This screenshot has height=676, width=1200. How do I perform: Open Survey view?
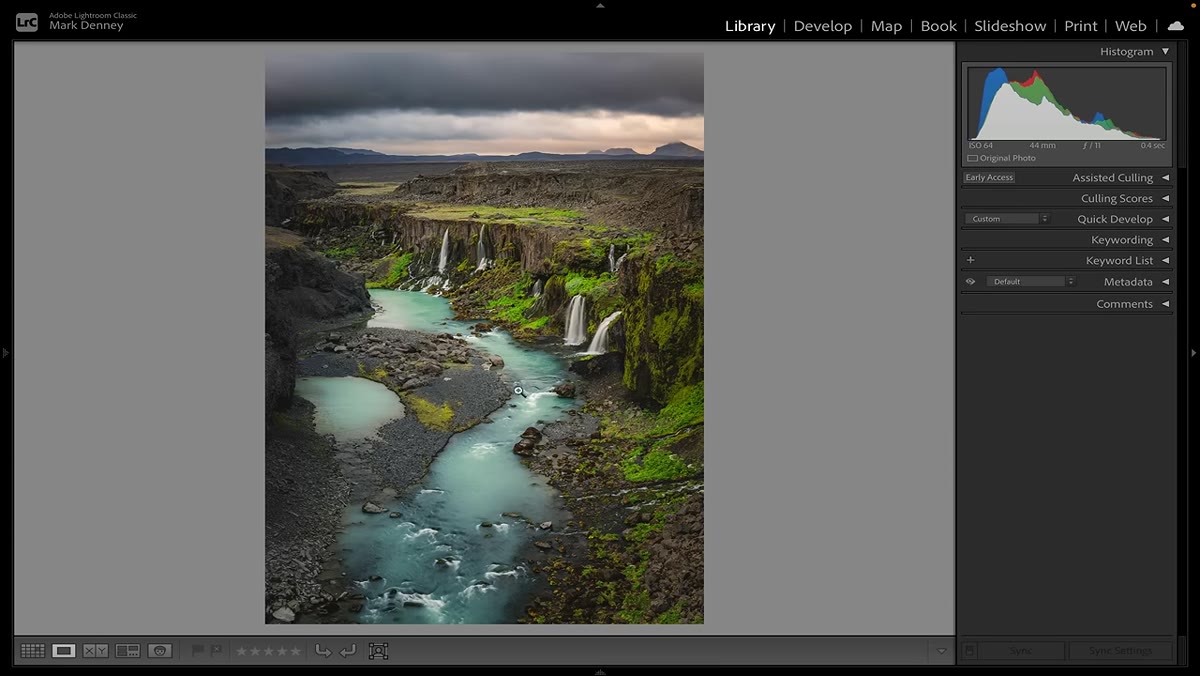[127, 651]
